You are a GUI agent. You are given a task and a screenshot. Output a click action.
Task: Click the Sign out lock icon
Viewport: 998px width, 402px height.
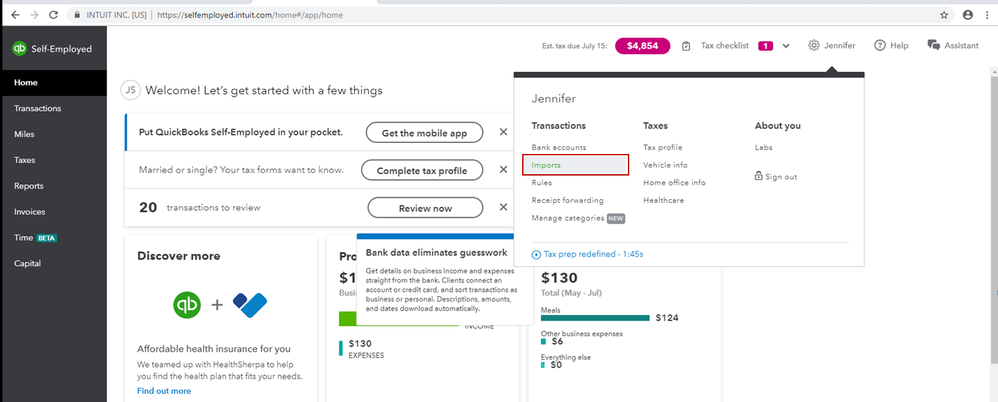click(758, 176)
